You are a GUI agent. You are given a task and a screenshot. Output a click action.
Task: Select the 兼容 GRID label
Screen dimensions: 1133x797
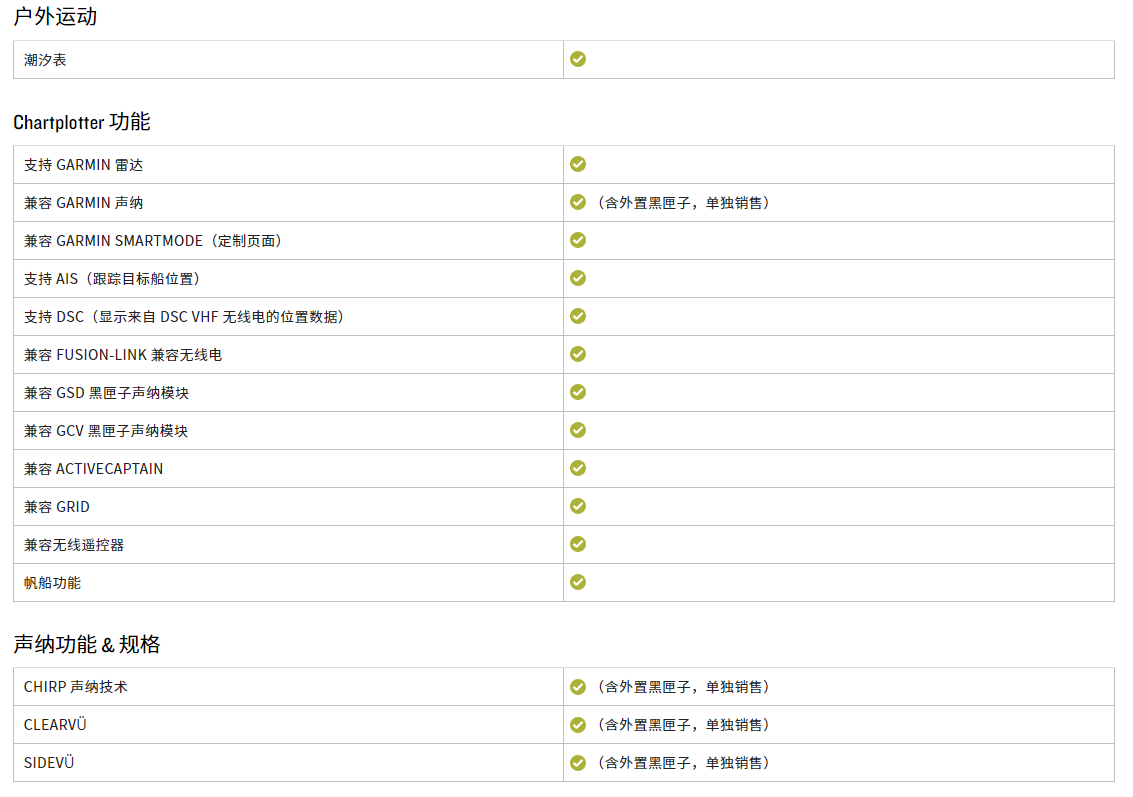click(56, 507)
